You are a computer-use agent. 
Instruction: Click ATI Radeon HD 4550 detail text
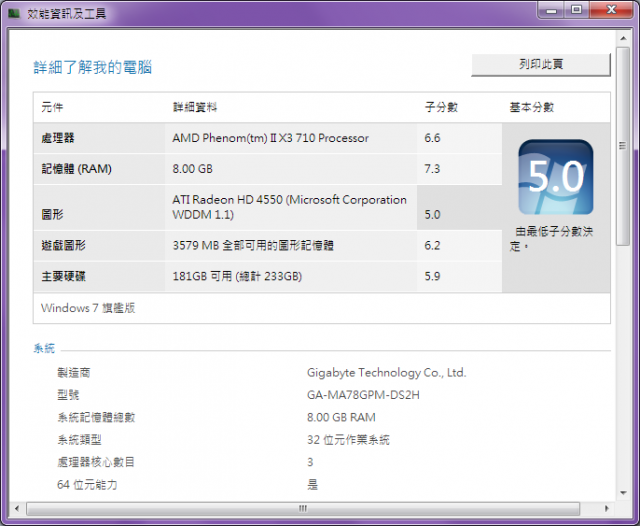pyautogui.click(x=289, y=207)
